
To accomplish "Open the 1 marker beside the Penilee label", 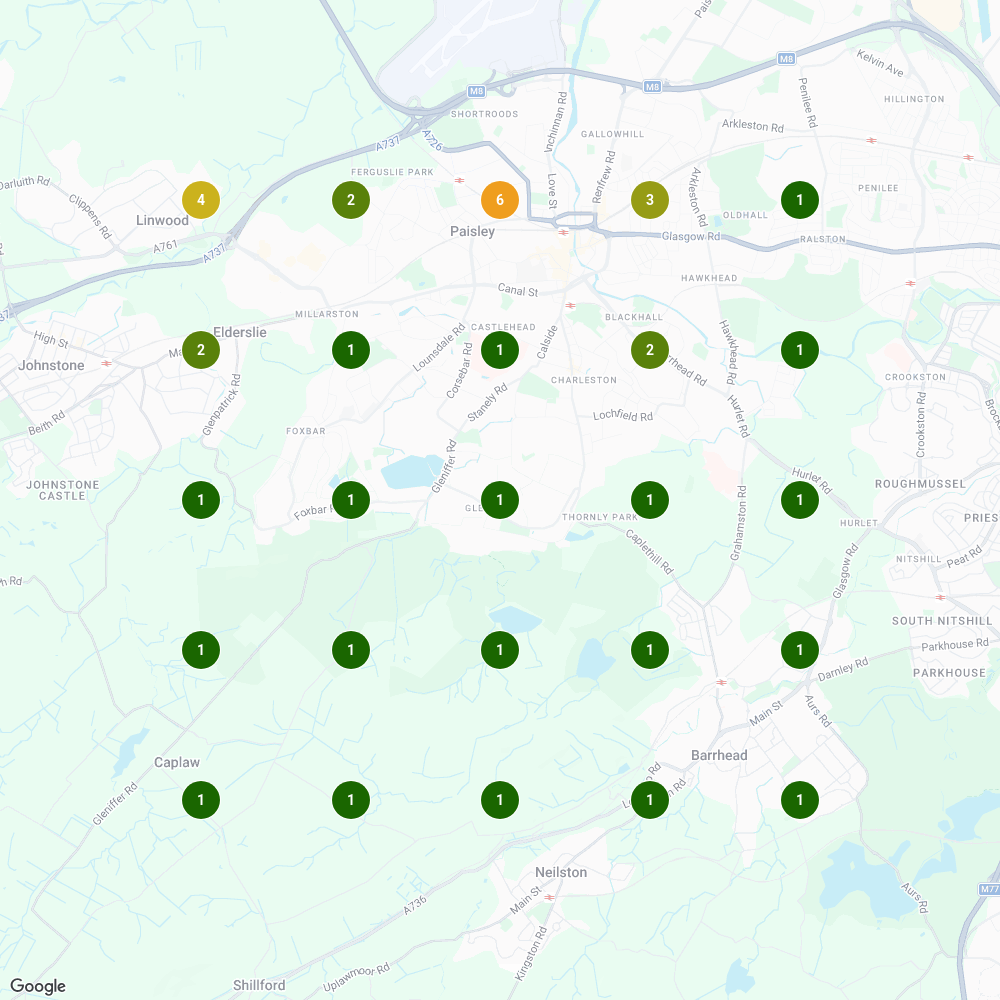I will click(800, 200).
